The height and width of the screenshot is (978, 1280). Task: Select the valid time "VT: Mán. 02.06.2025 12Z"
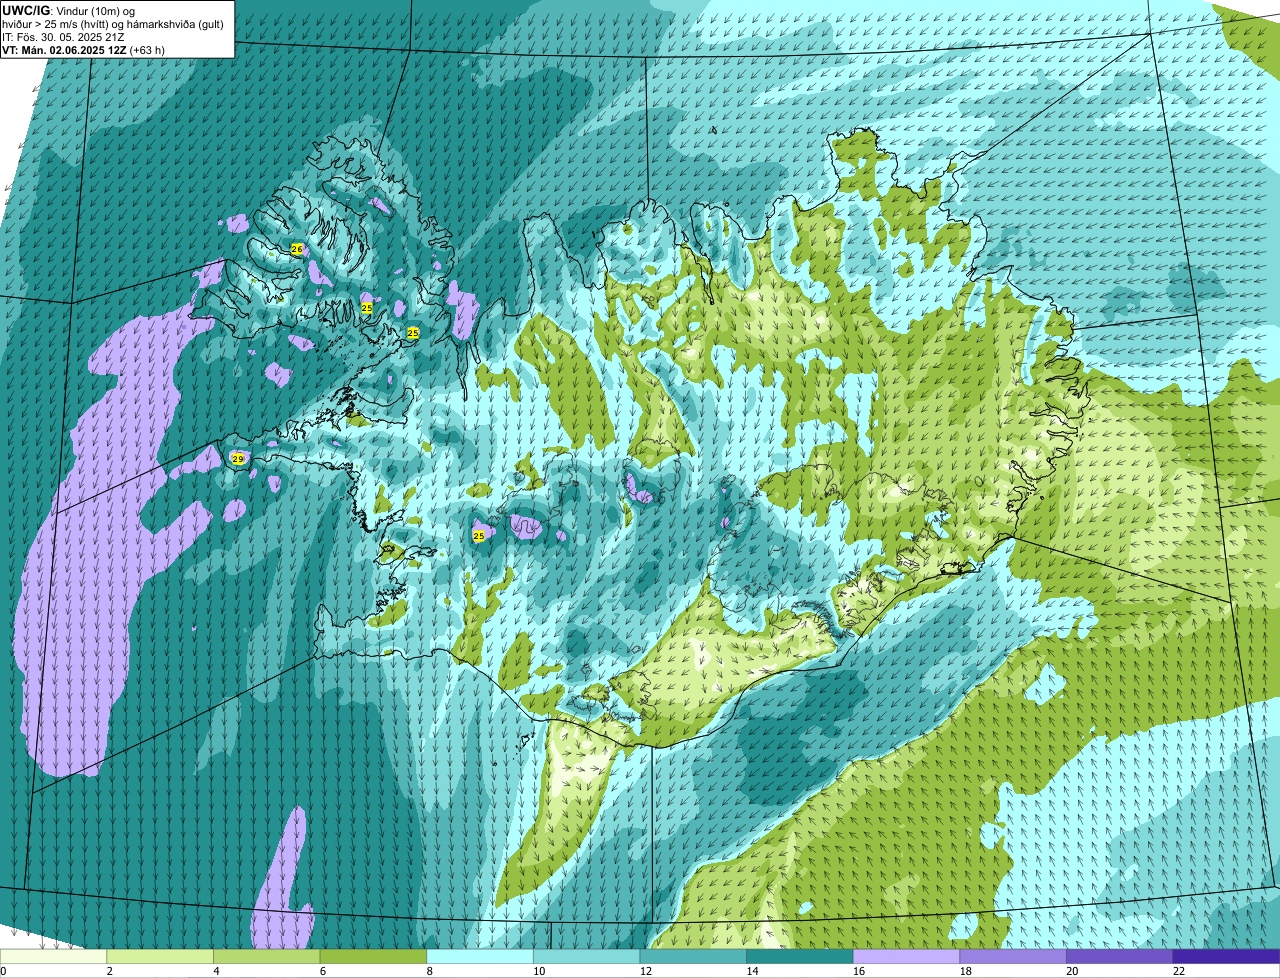coord(63,50)
